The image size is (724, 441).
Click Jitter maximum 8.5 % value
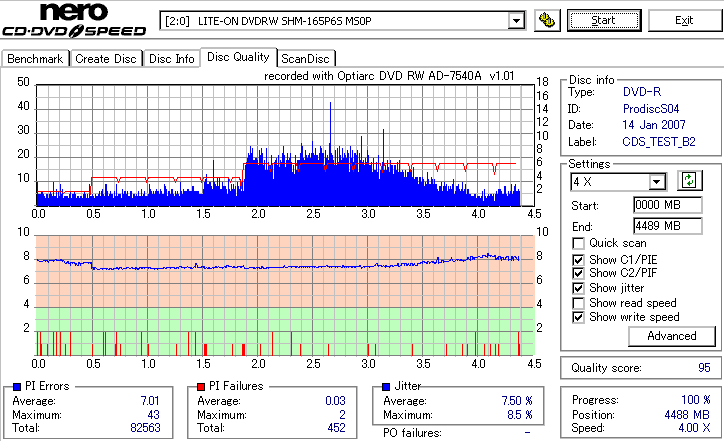[520, 415]
